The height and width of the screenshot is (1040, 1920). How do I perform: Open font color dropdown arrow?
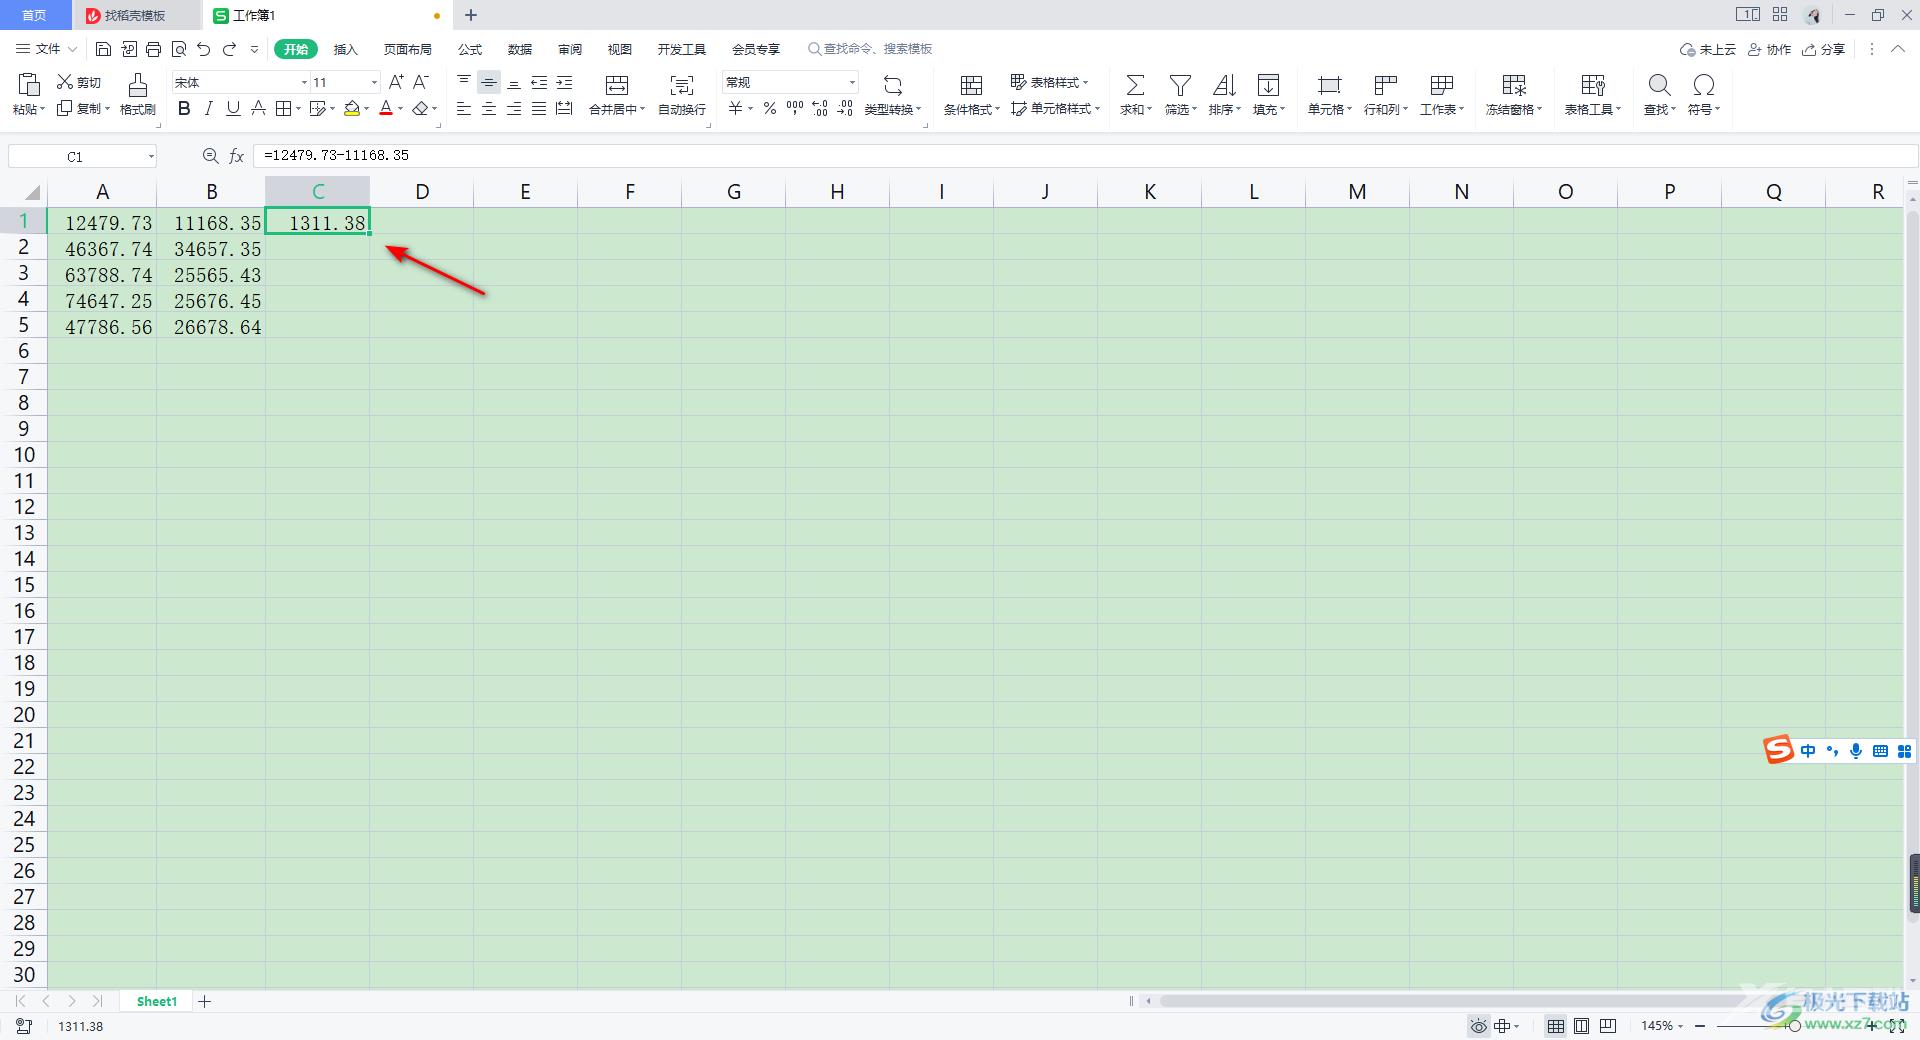[401, 109]
